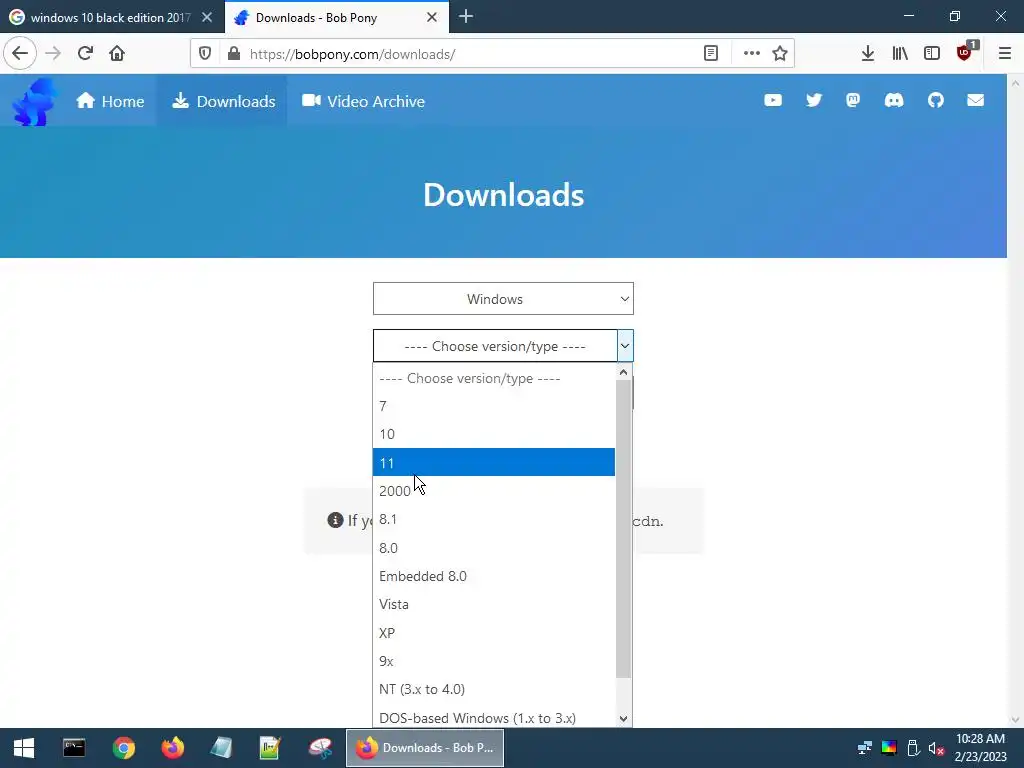This screenshot has width=1024, height=768.
Task: Click the forward navigation arrow
Action: [x=53, y=53]
